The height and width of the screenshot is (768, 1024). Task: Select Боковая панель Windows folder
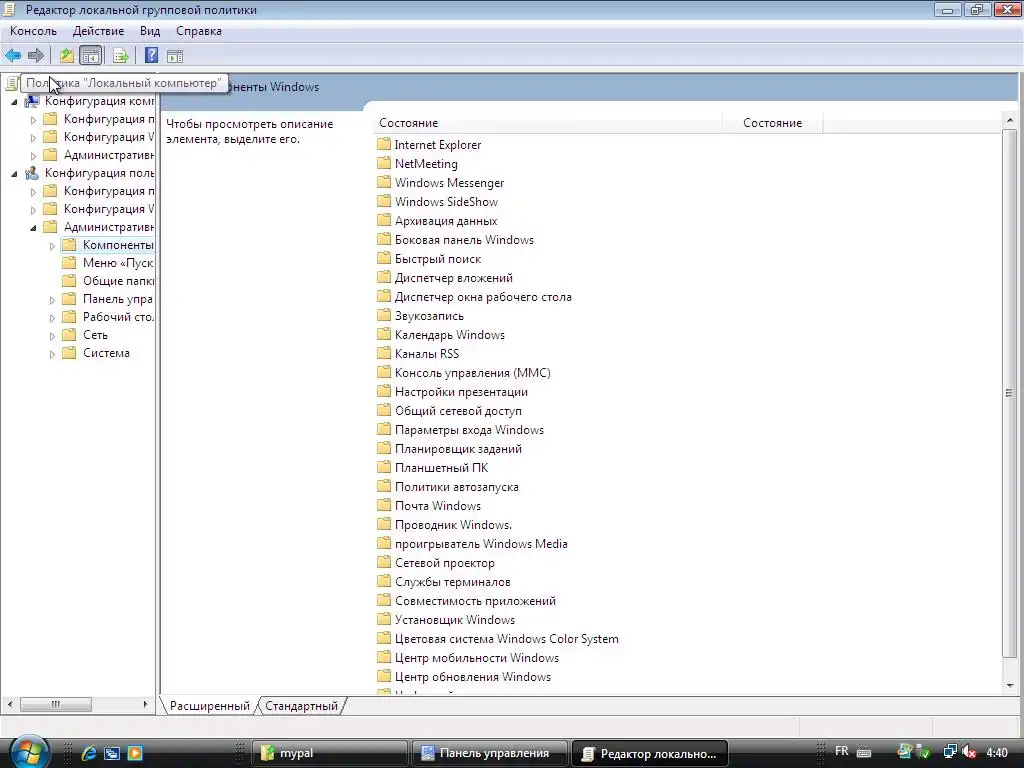point(455,240)
